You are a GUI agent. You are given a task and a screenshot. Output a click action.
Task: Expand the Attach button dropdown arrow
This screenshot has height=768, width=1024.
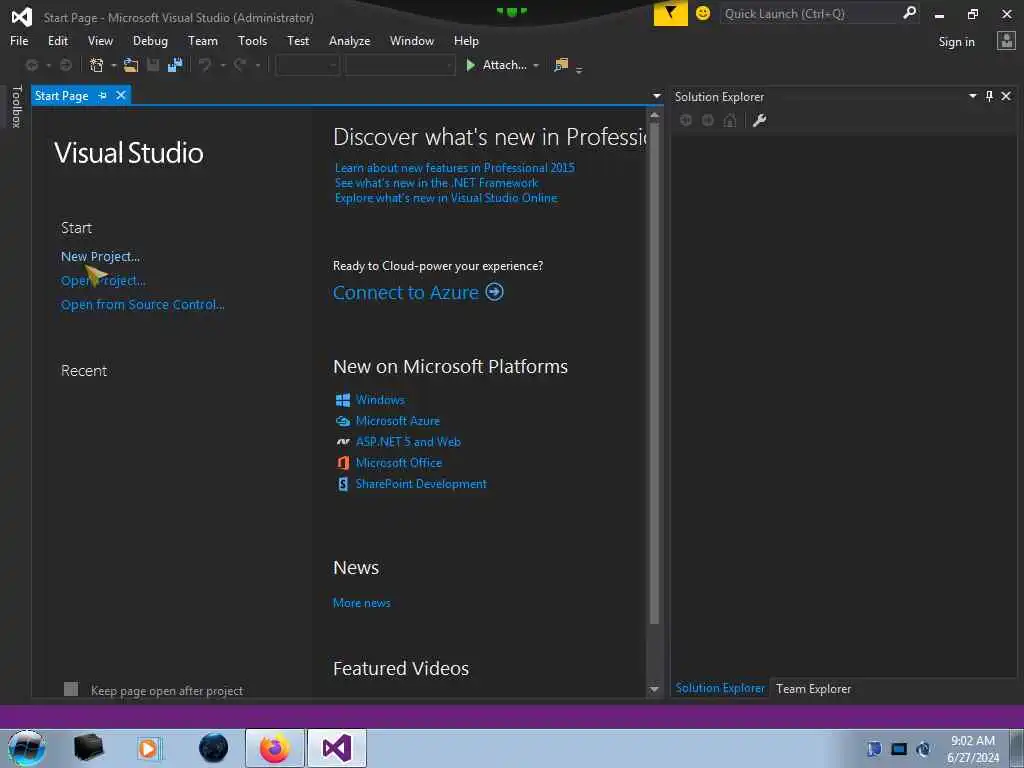(x=536, y=65)
